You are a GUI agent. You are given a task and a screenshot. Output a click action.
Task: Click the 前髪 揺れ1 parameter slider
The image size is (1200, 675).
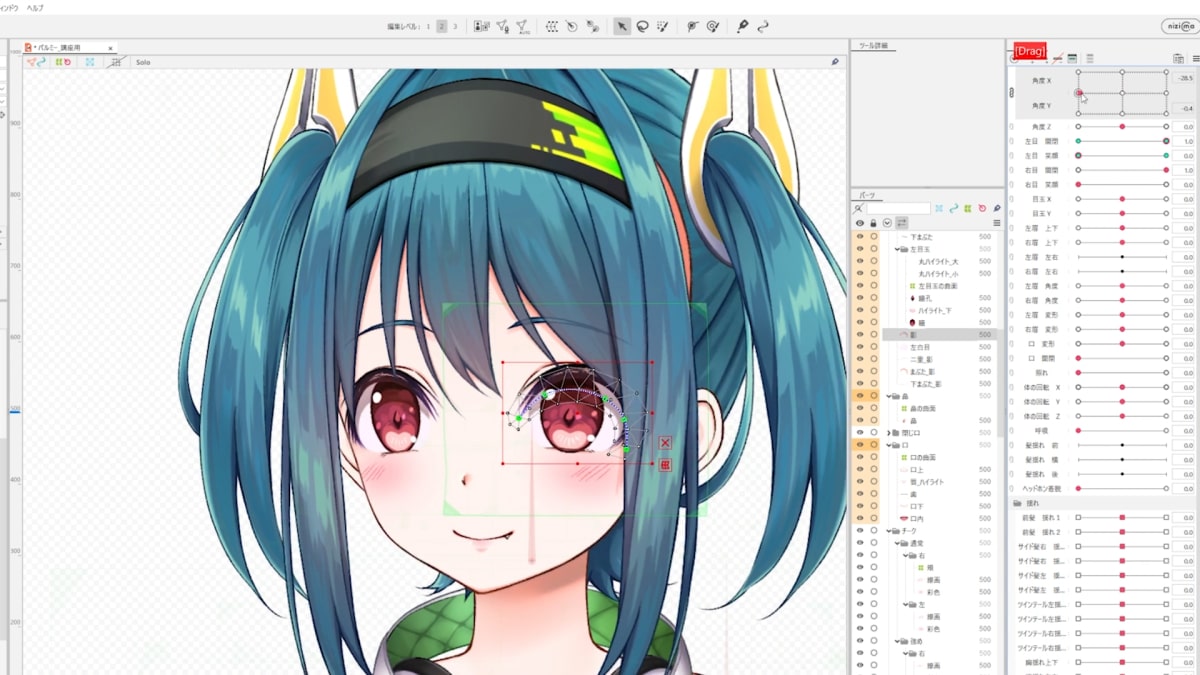1122,518
